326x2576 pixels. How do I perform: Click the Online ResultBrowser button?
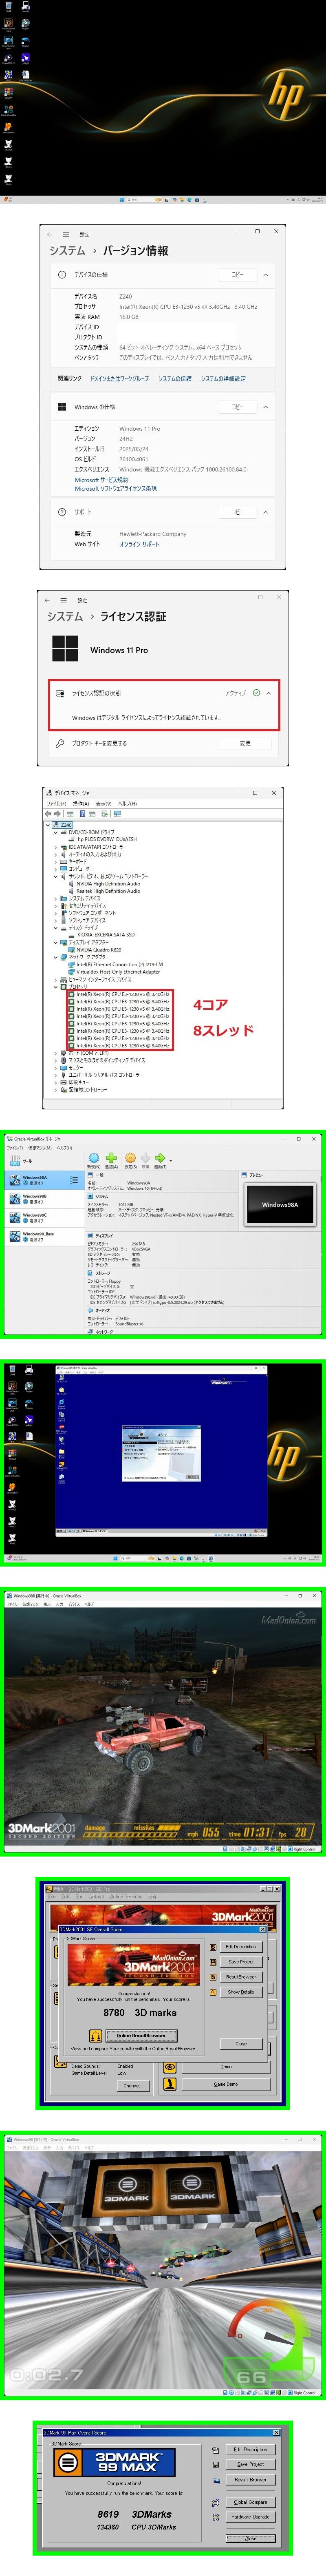click(x=141, y=2035)
